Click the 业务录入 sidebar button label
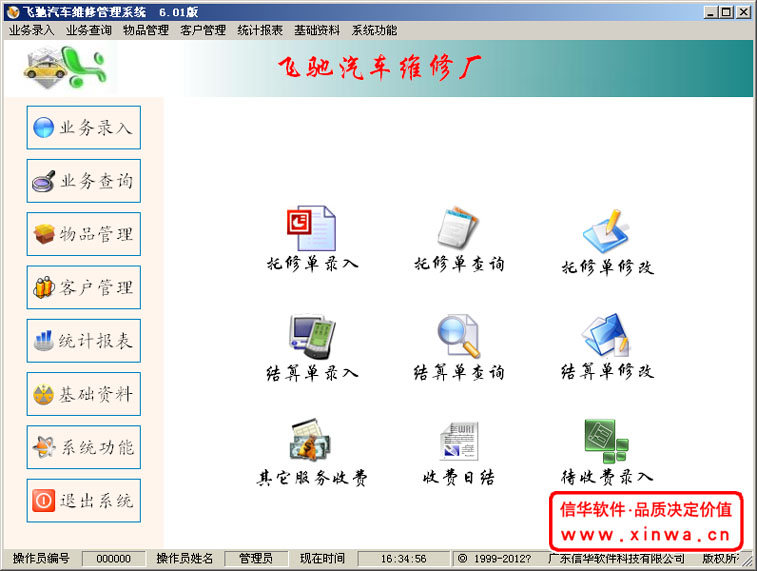Screen dimensions: 757x571 [96, 128]
